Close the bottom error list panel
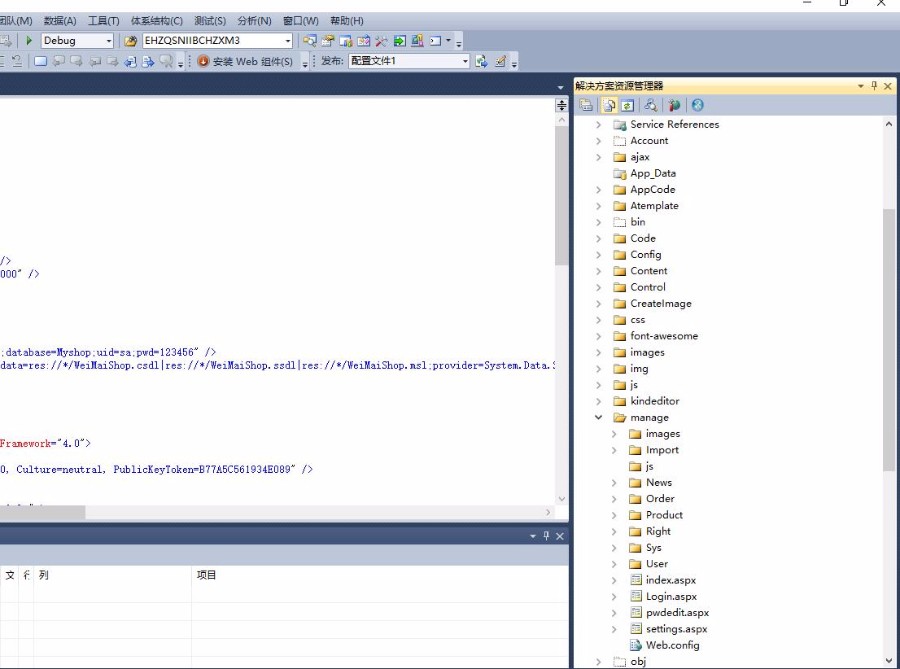The image size is (900, 669). click(x=560, y=536)
